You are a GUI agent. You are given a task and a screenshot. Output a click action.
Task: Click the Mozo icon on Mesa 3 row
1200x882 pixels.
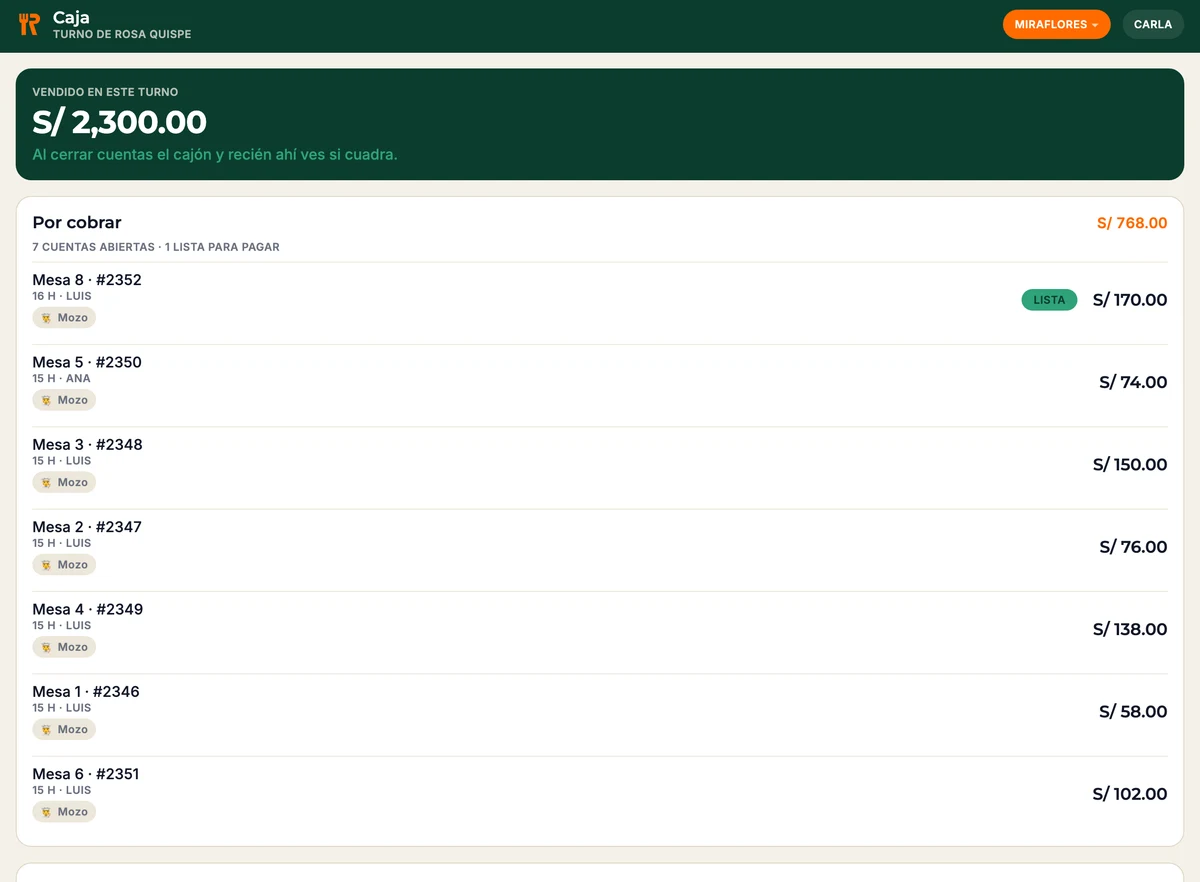(x=46, y=482)
